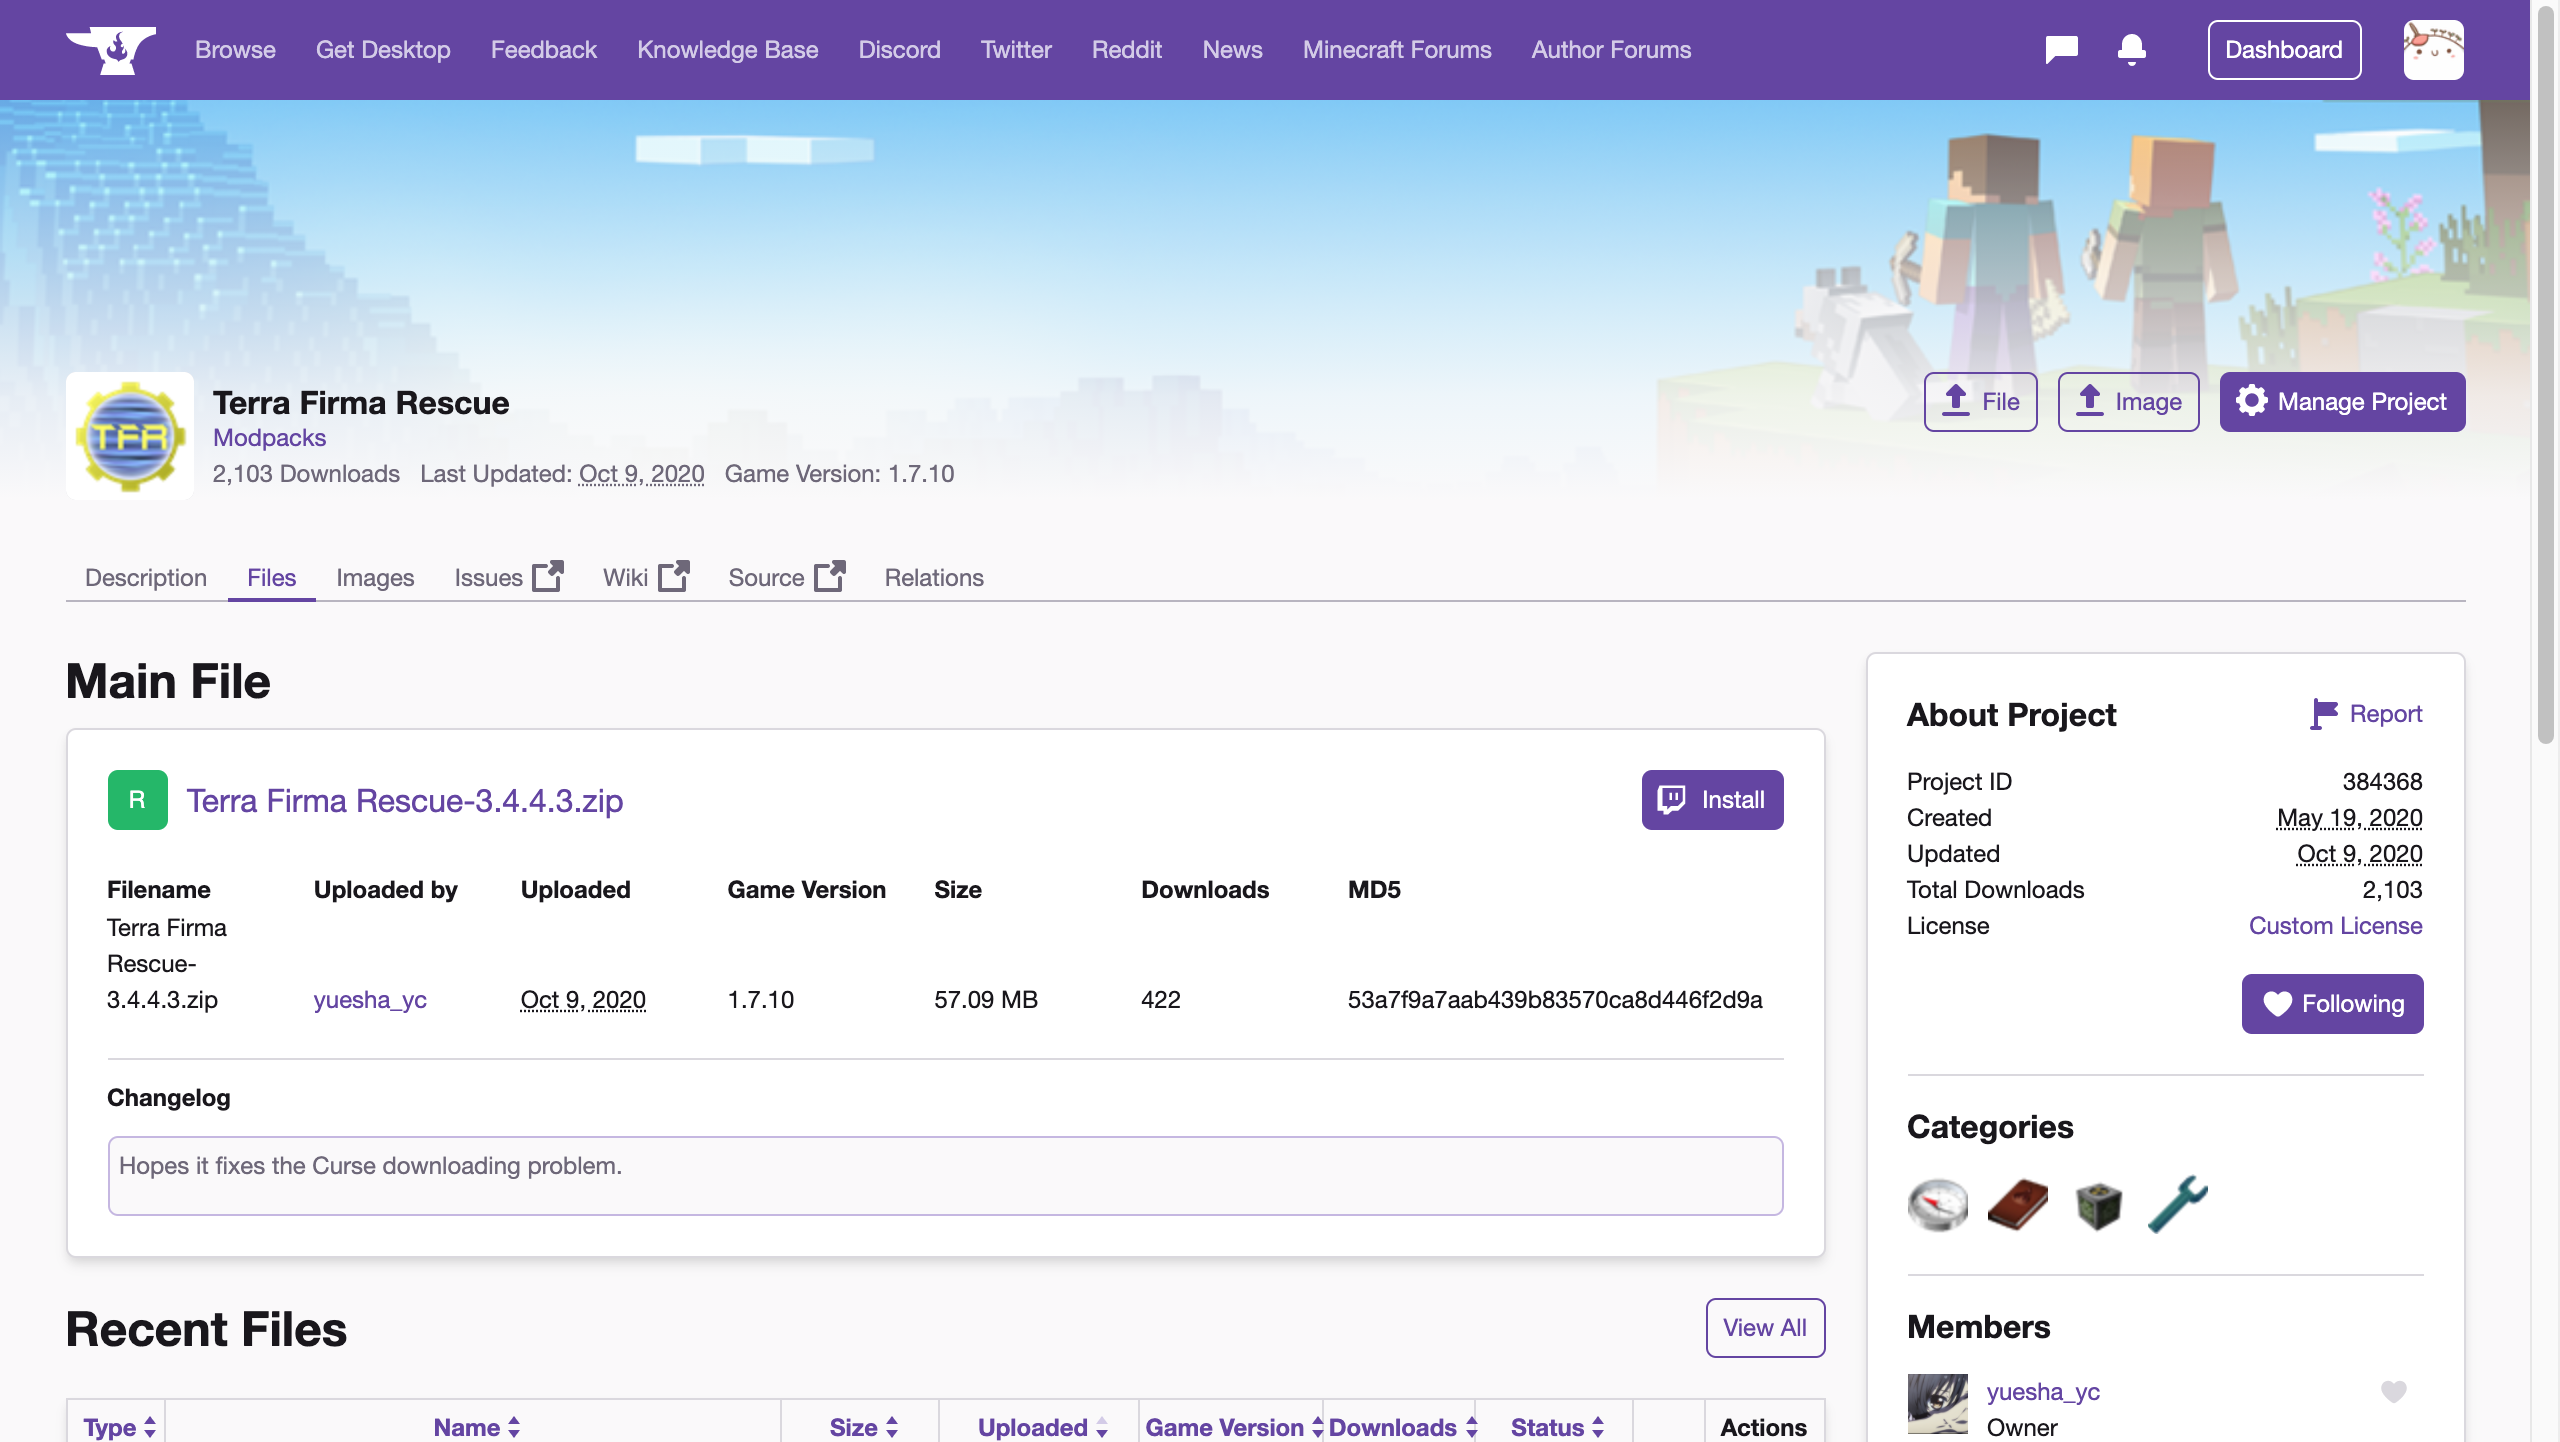Open Author Forums link

pos(1611,50)
